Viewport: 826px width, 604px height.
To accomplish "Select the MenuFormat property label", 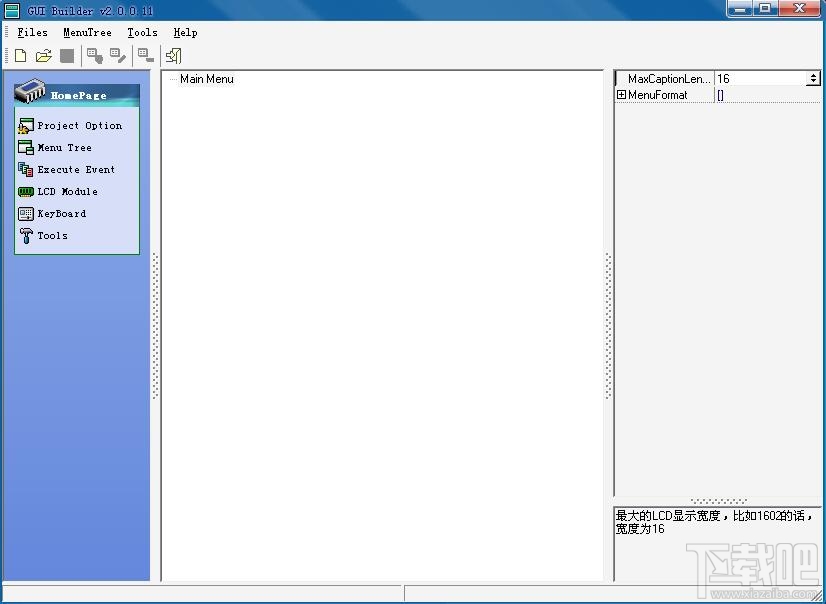I will tap(657, 95).
